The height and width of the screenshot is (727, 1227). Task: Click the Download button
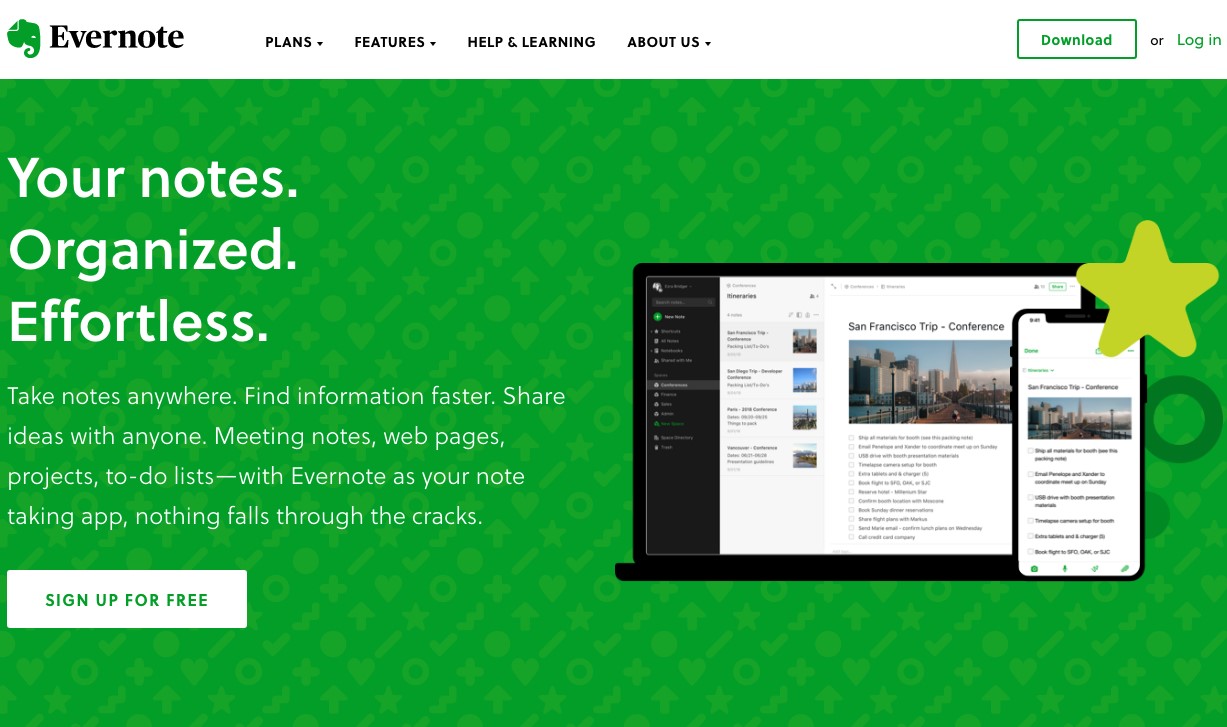(1076, 40)
